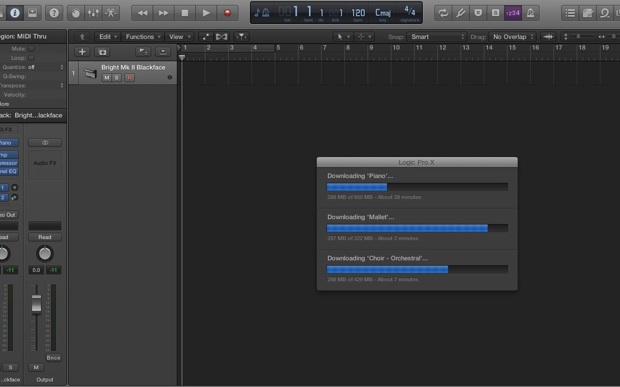
Task: Check the Region Mute checkbox
Action: [x=31, y=49]
